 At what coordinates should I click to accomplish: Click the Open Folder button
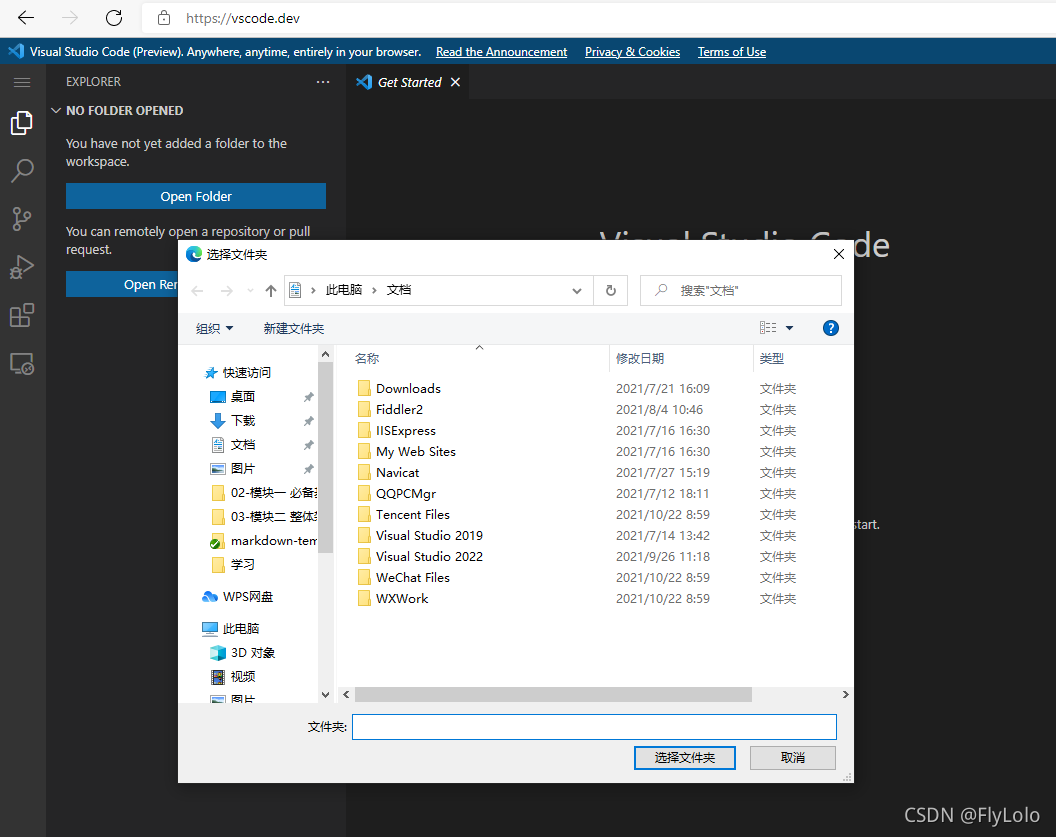[196, 196]
